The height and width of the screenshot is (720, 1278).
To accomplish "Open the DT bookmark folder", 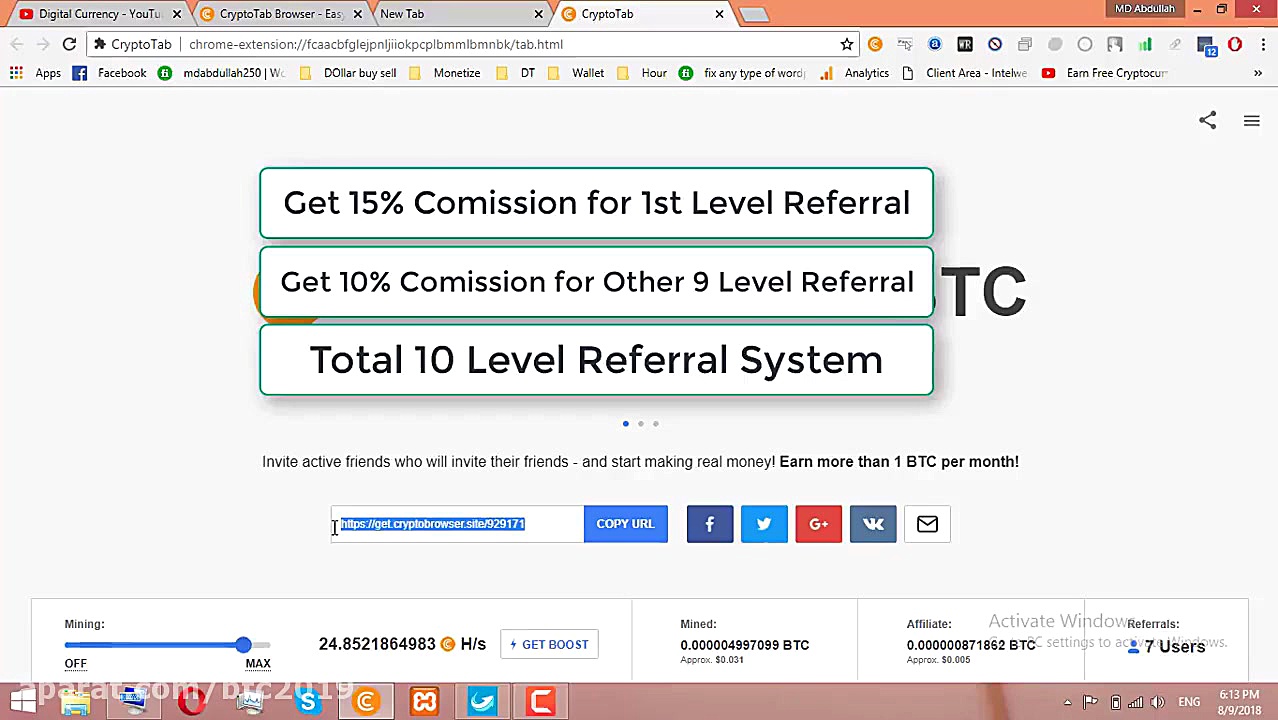I will 516,73.
